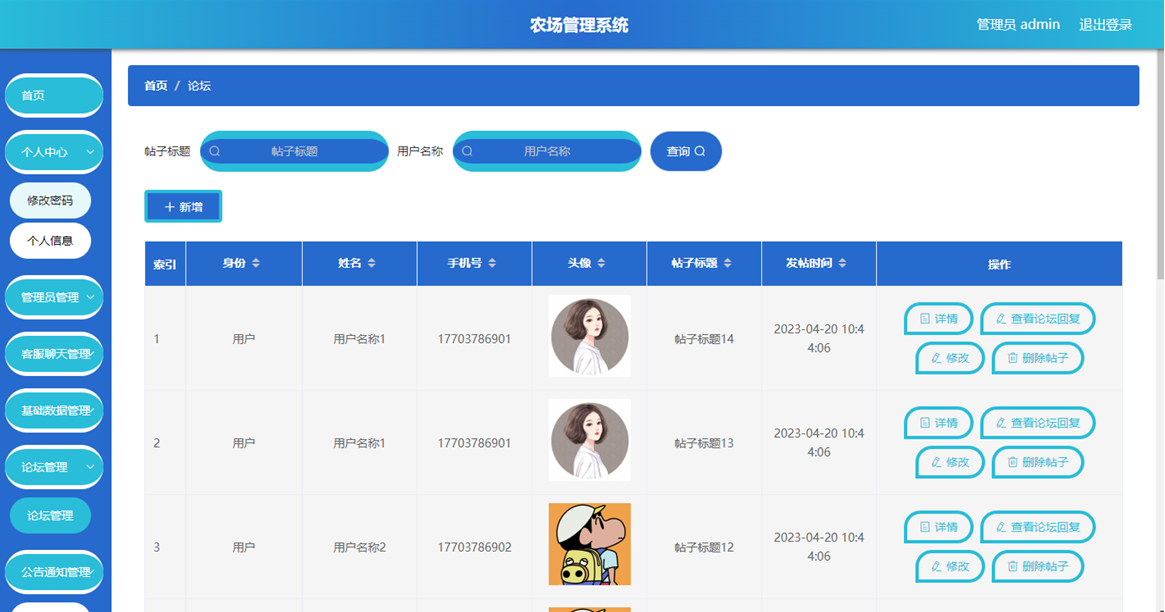The image size is (1165, 612).
Task: Sort table by 头像 column arrows
Action: [601, 263]
